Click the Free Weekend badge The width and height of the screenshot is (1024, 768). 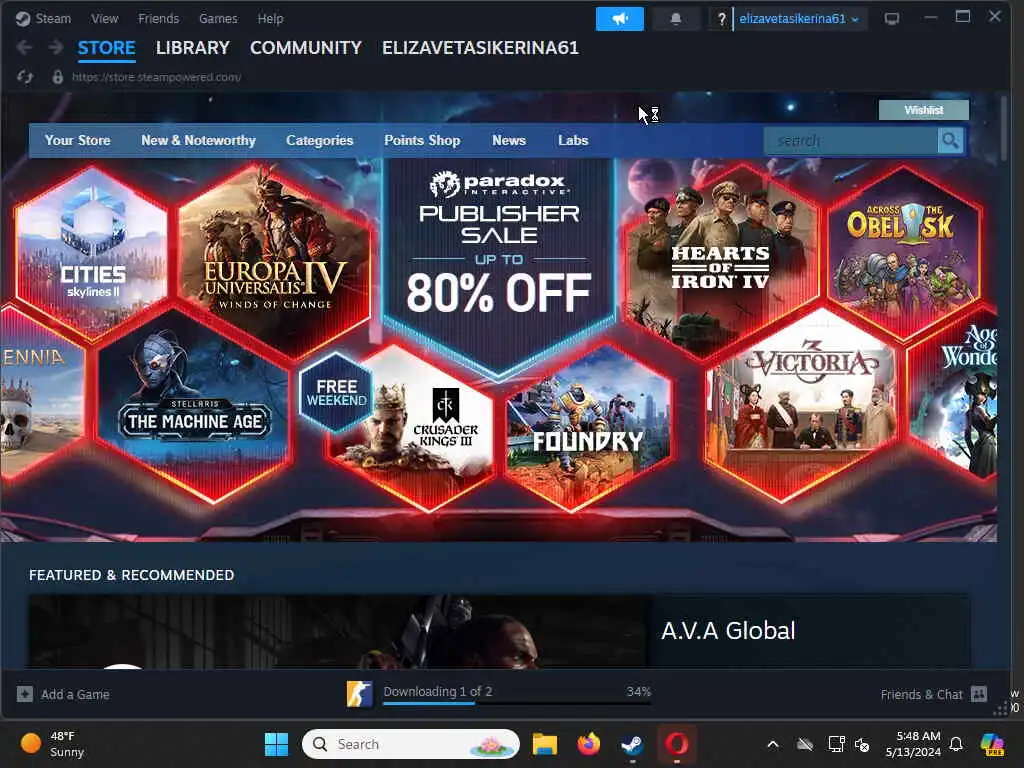coord(336,392)
